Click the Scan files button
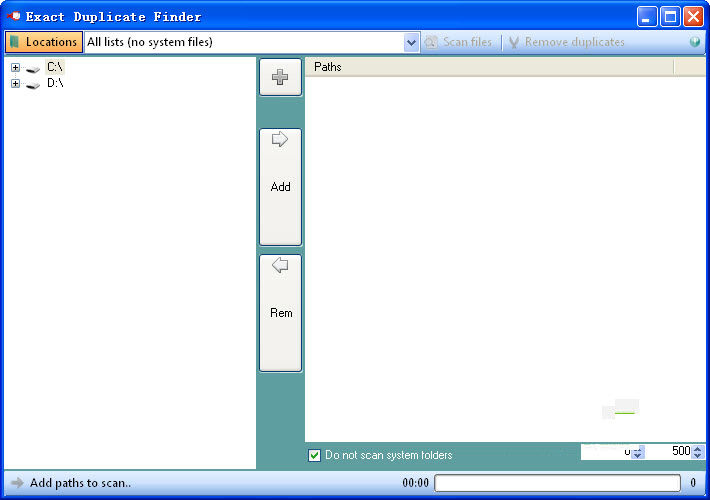The width and height of the screenshot is (710, 500). (x=459, y=42)
